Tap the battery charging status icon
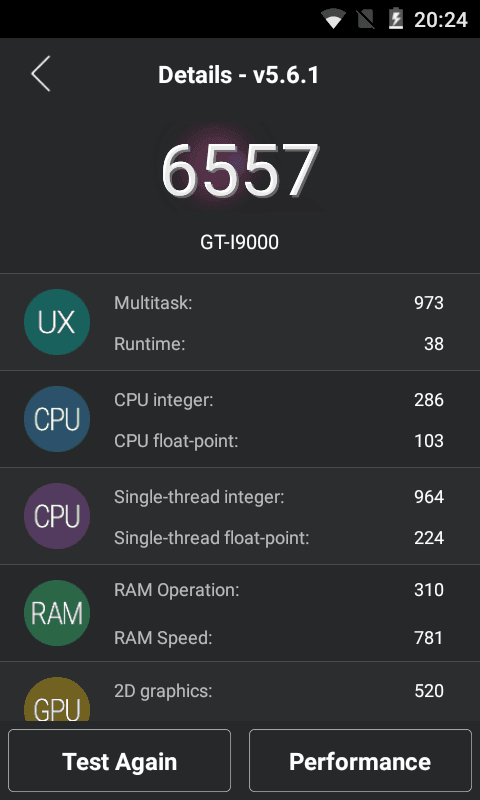Screen dimensions: 480x800 [x=396, y=19]
